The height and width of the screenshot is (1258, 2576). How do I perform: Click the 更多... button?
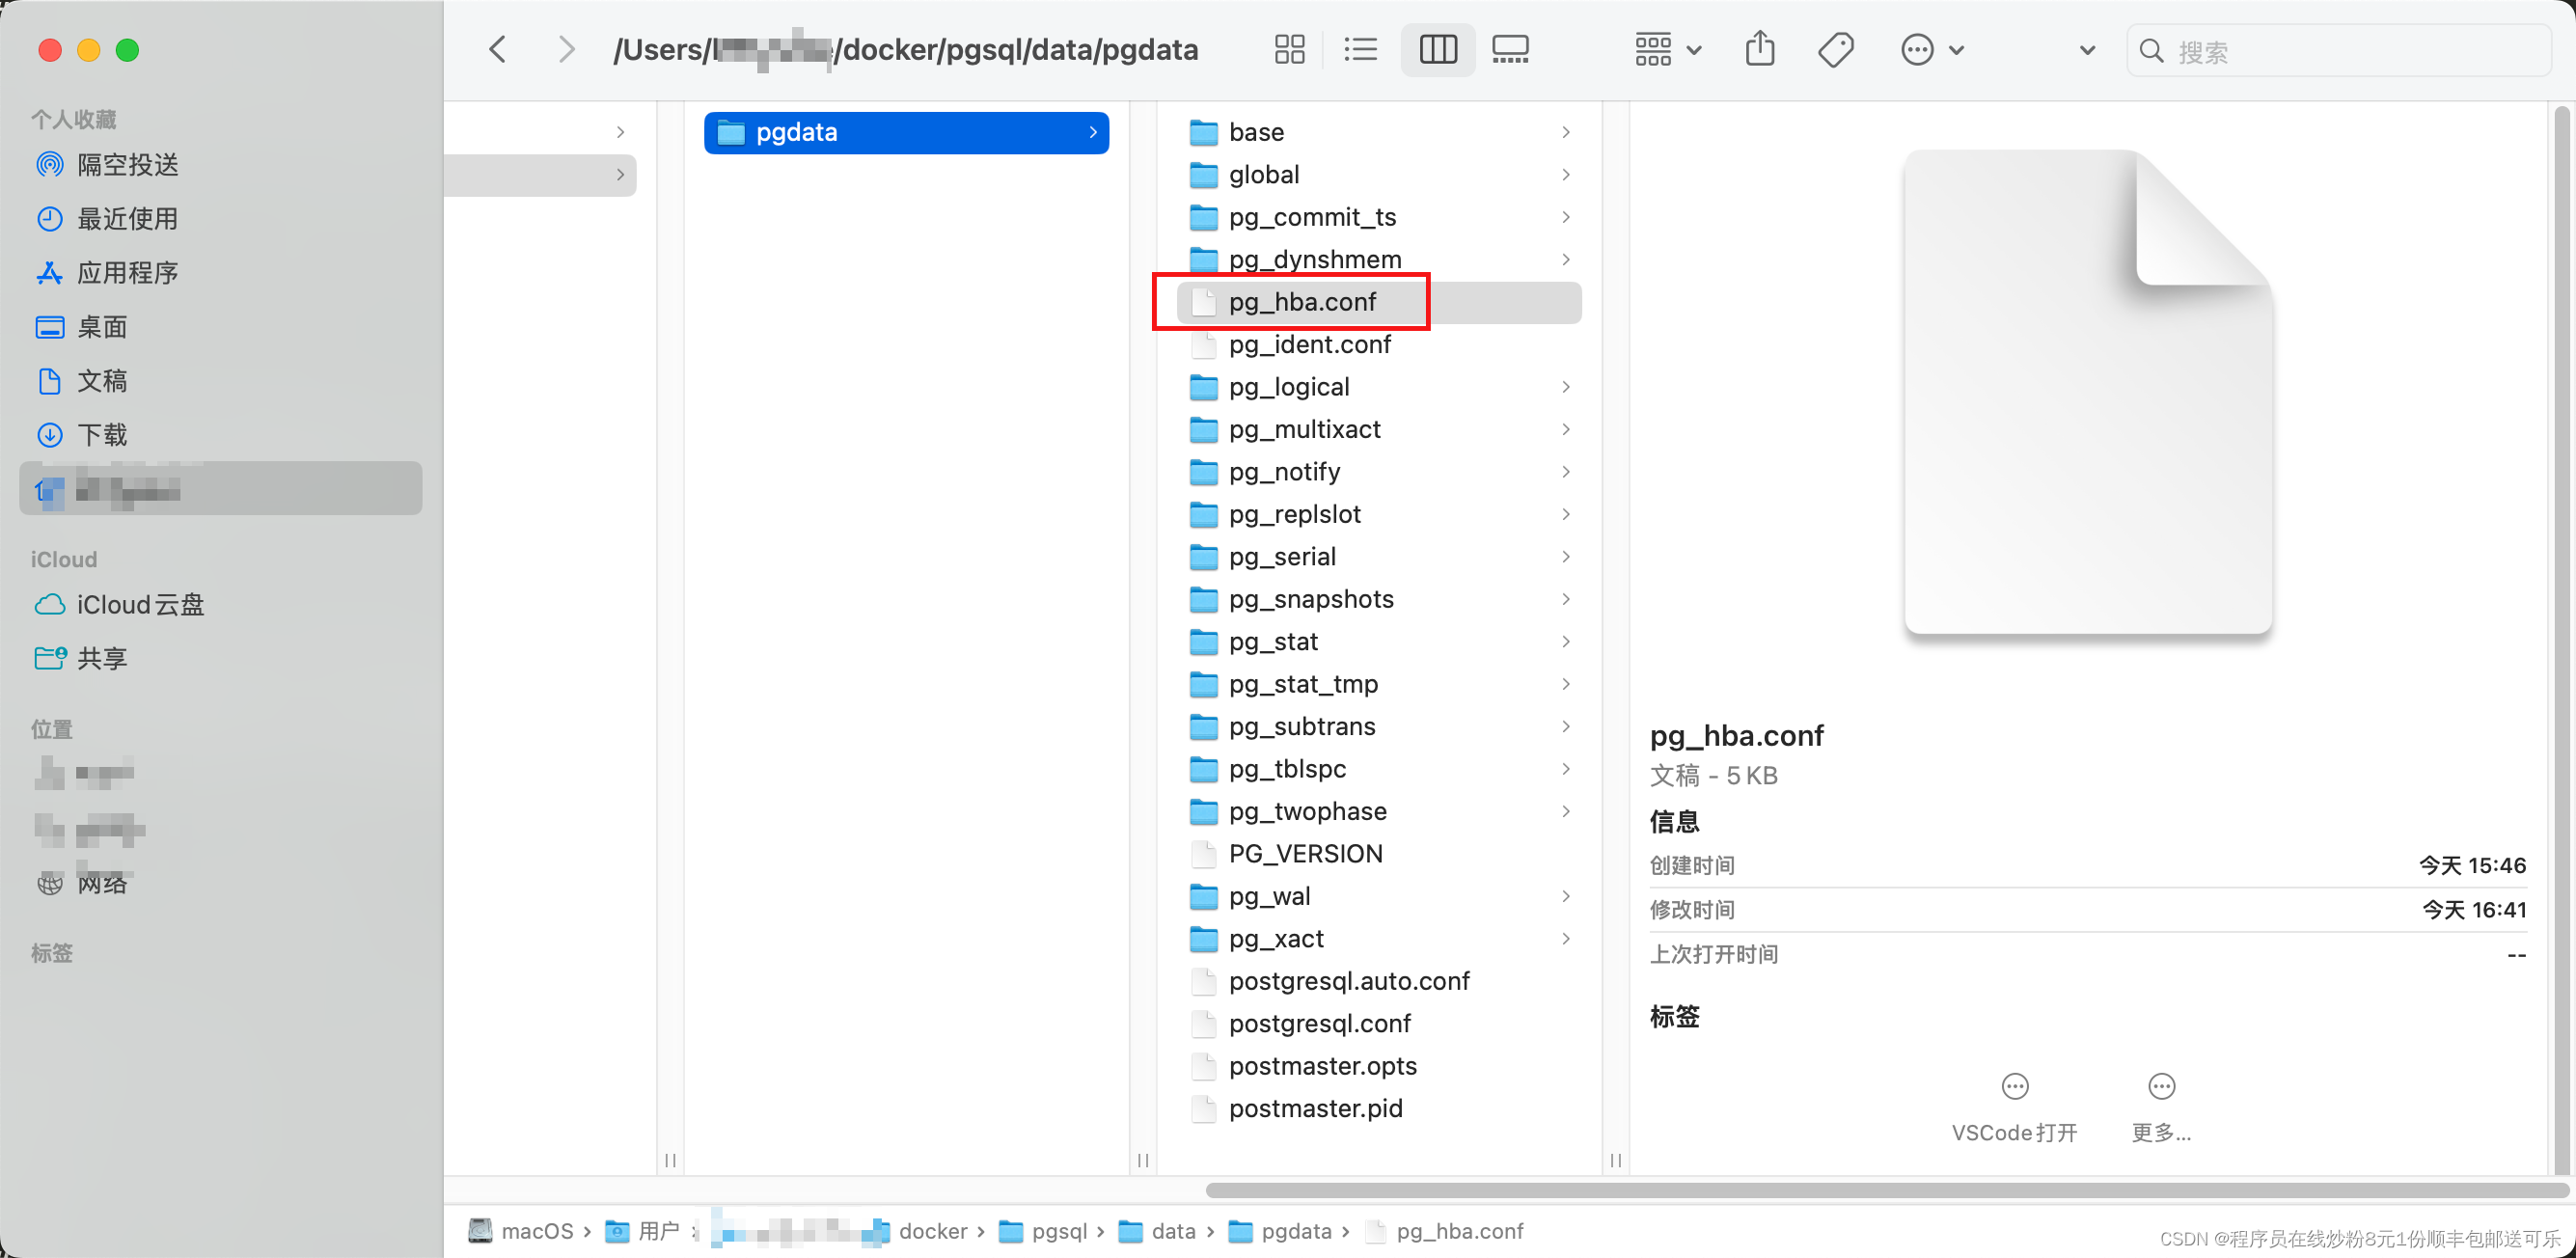tap(2161, 1105)
